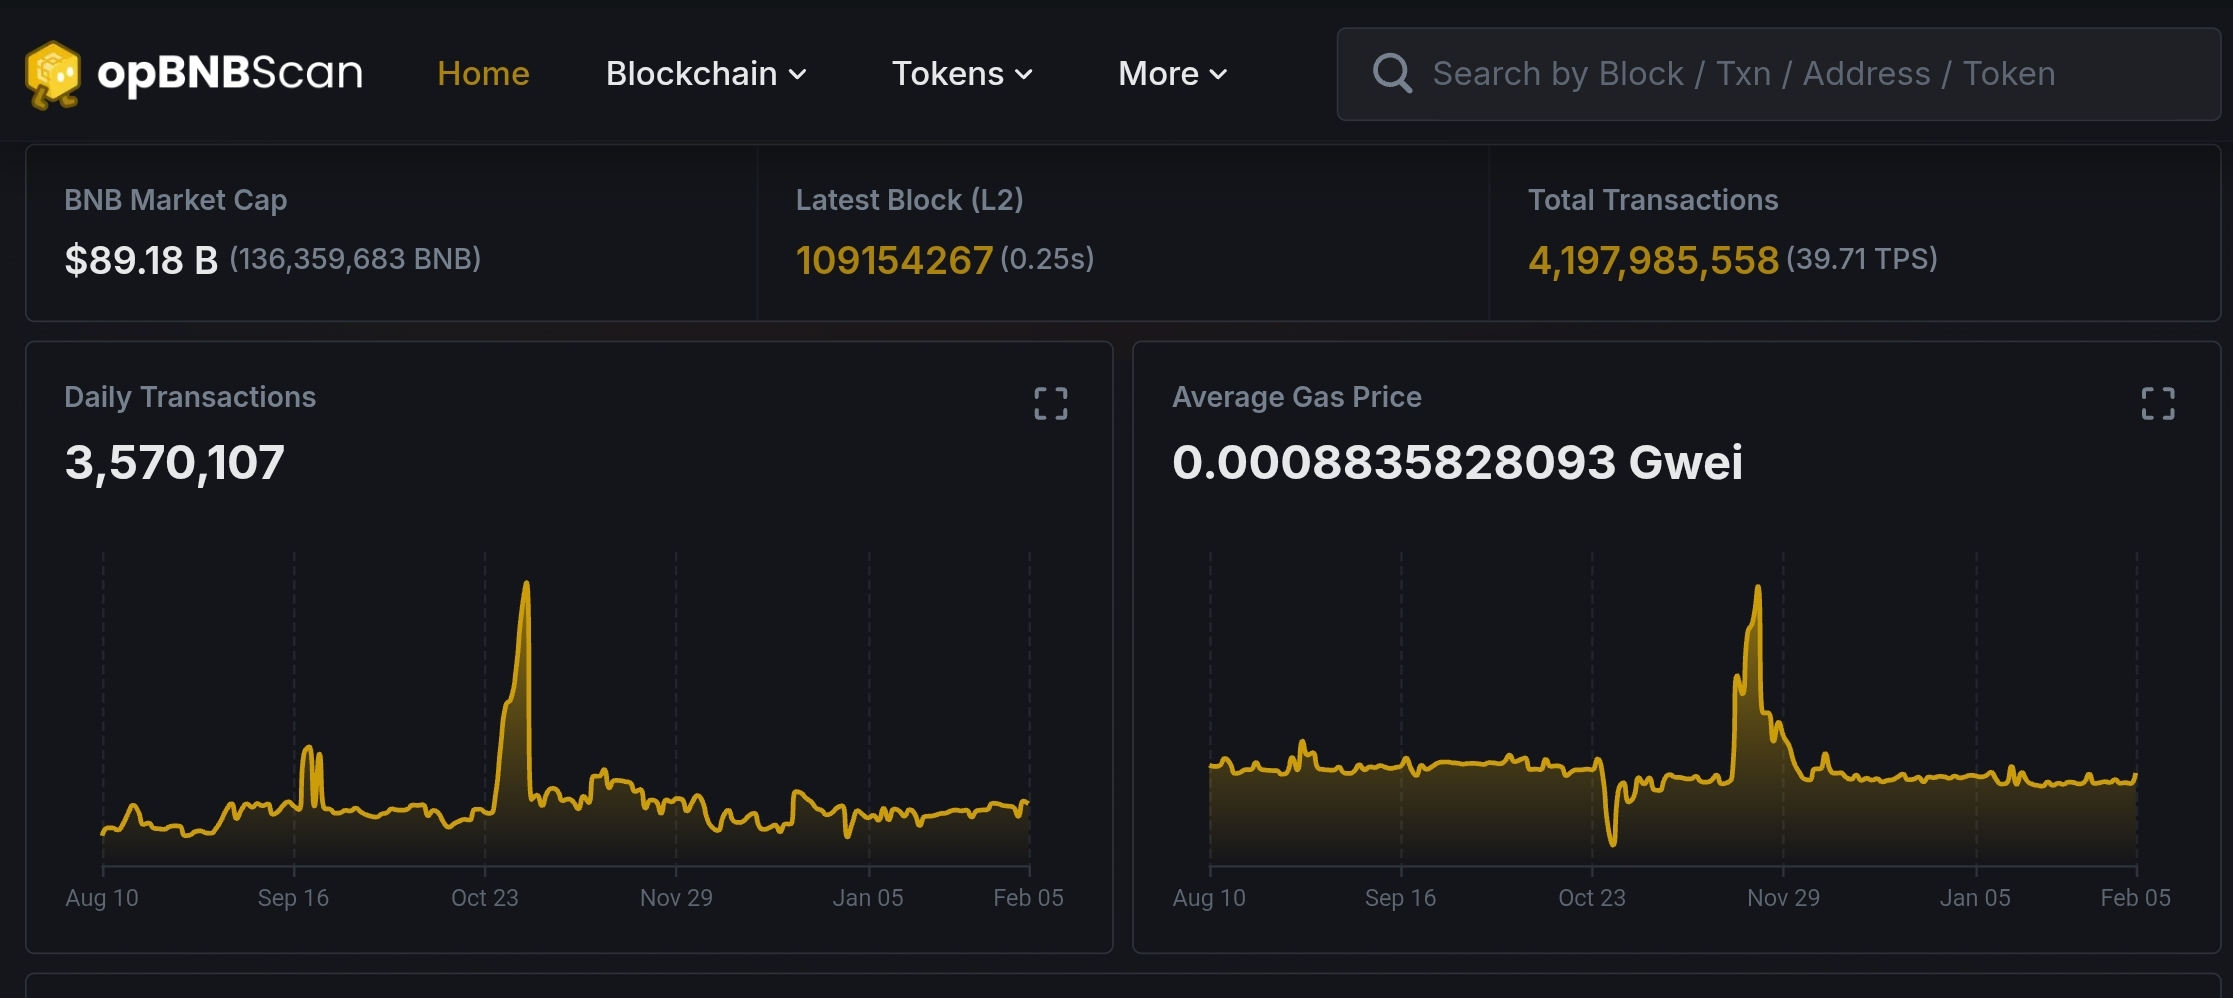Open the Blockchain dropdown menu

tap(705, 74)
